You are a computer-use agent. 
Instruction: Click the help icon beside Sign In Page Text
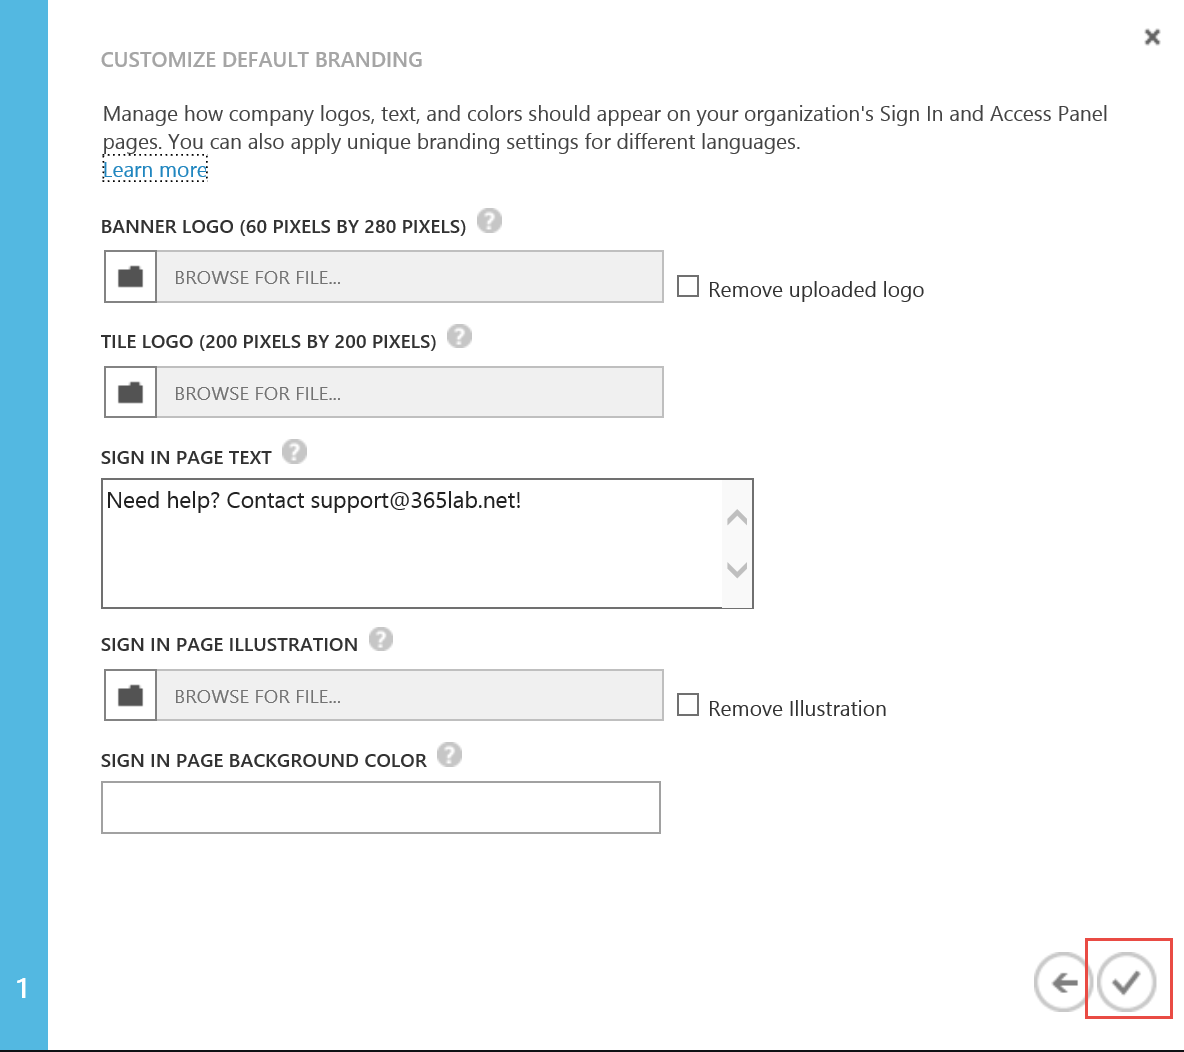pos(294,451)
